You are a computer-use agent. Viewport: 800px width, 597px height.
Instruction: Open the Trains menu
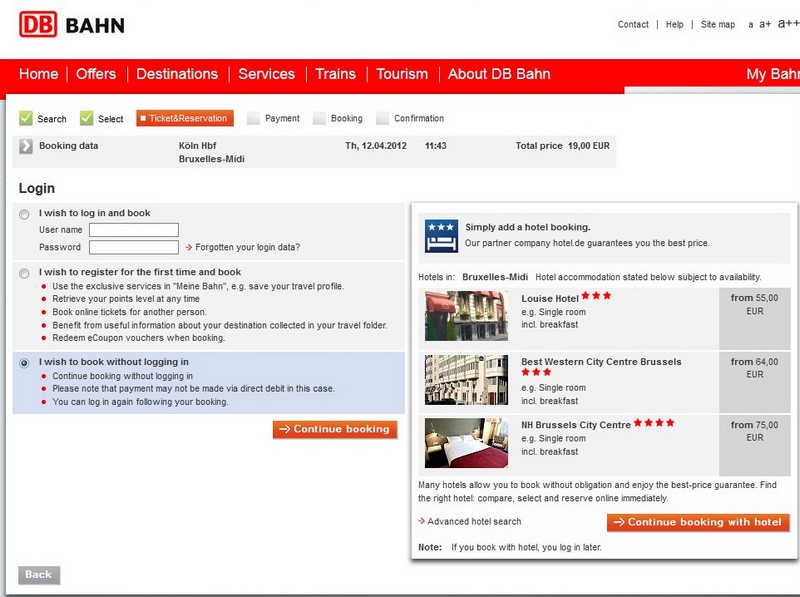coord(335,74)
